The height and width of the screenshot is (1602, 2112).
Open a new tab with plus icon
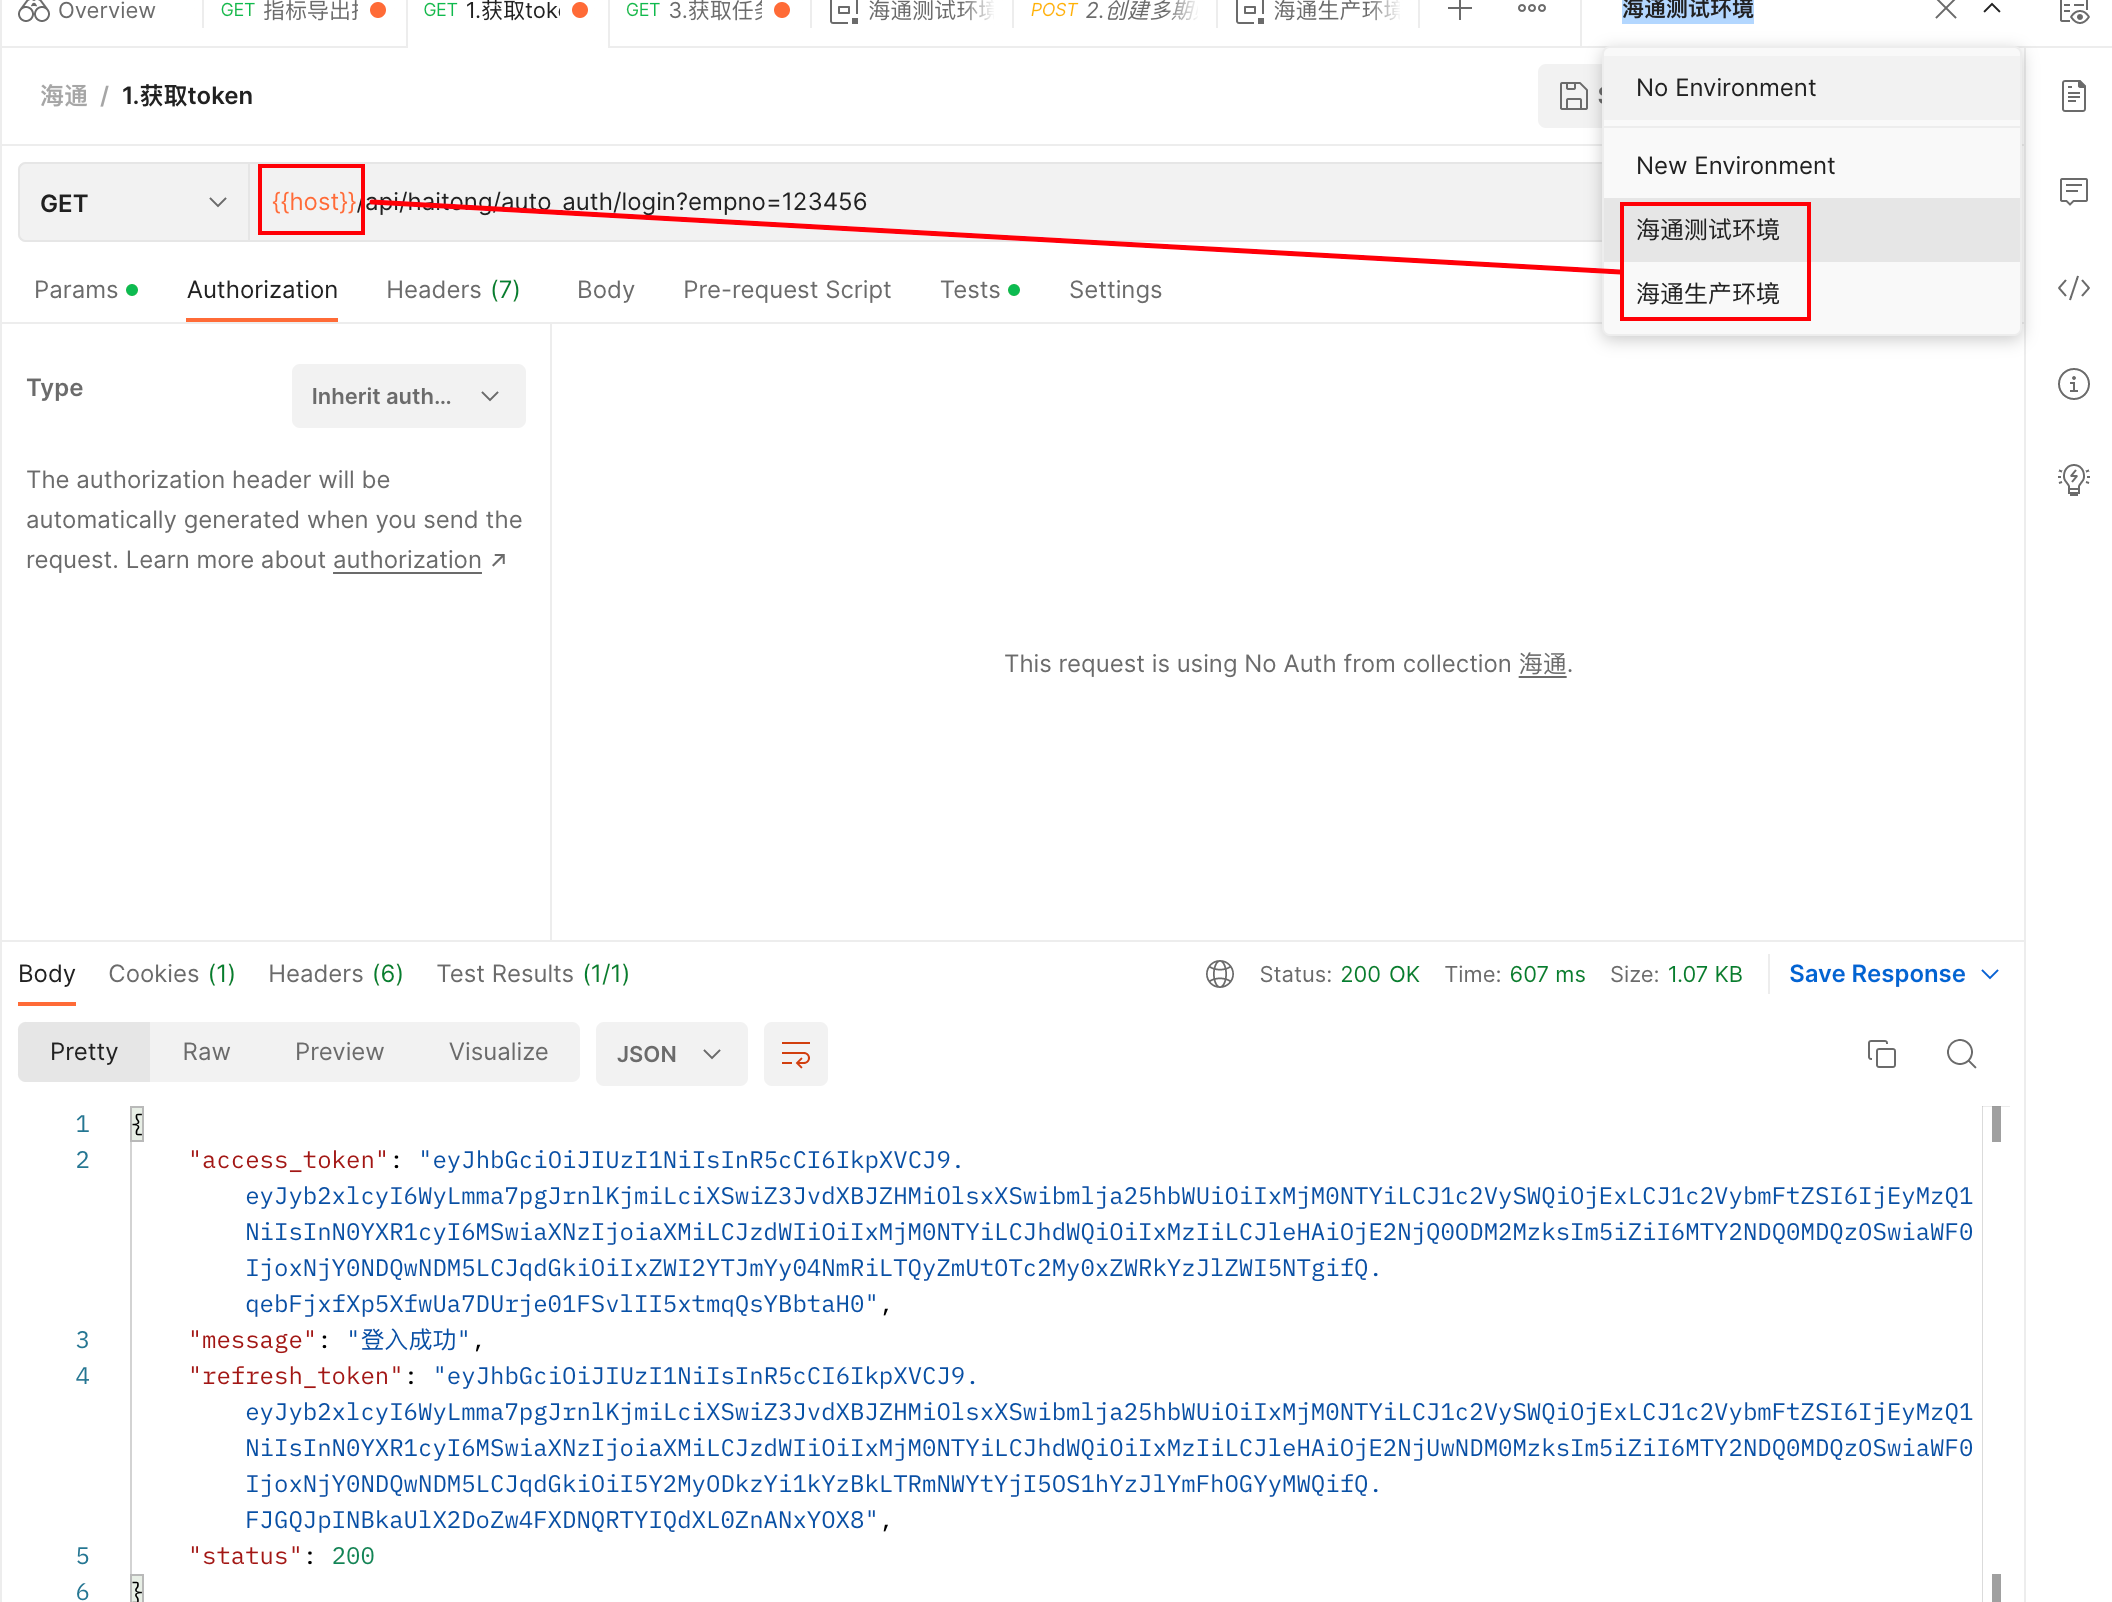(x=1460, y=11)
